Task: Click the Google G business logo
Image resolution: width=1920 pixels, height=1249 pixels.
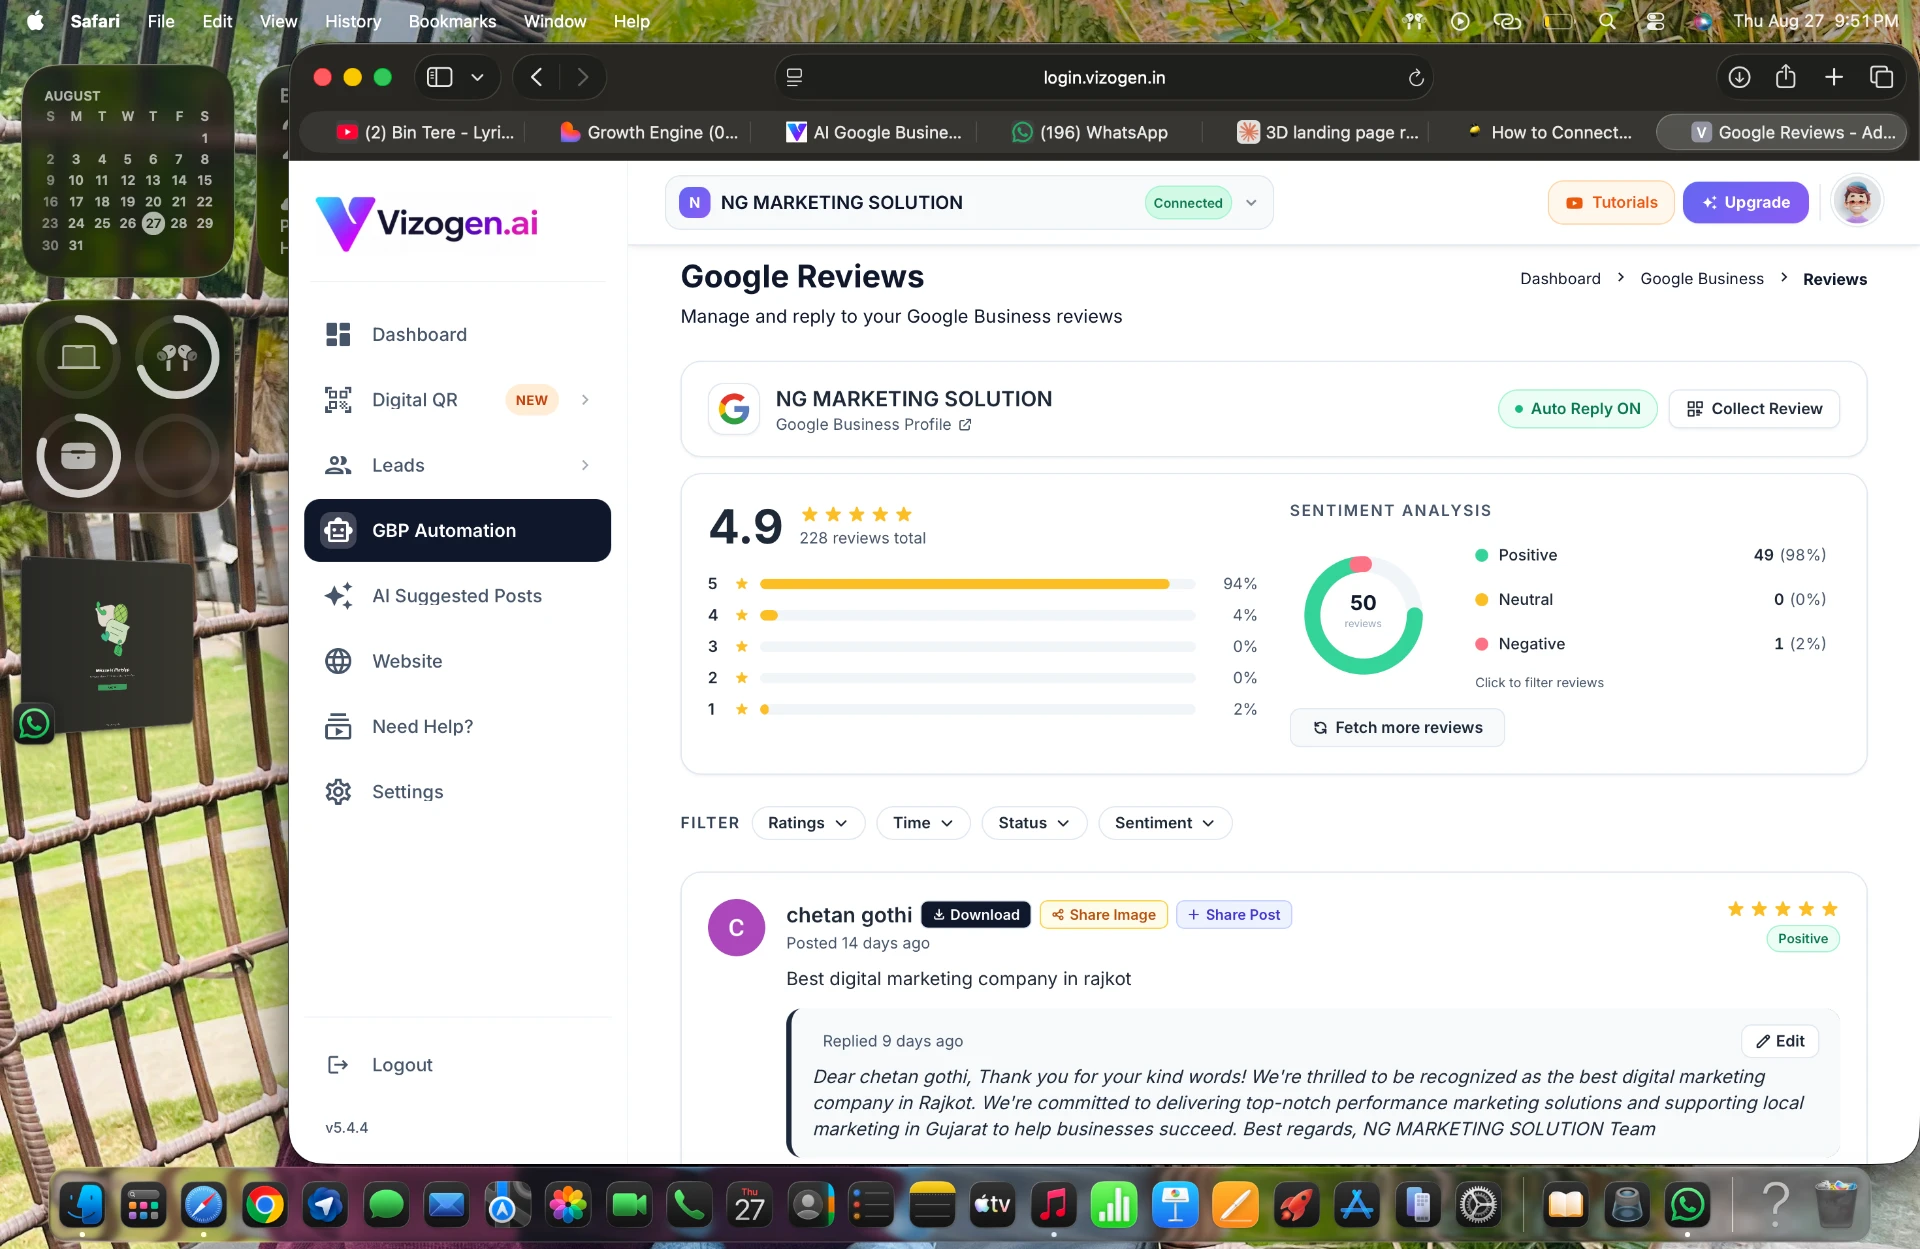Action: 734,409
